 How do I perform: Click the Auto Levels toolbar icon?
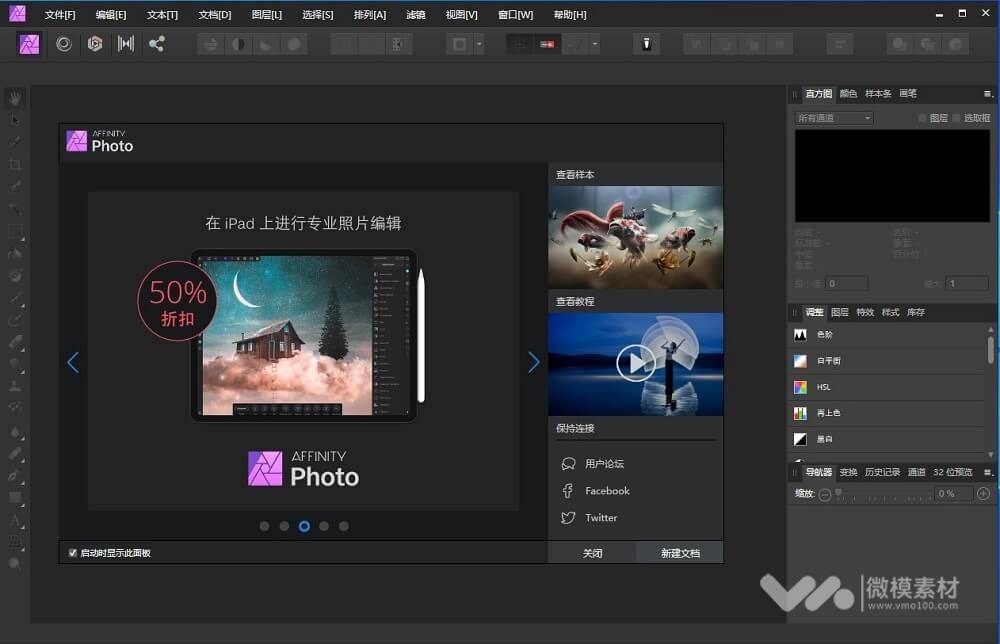[210, 44]
